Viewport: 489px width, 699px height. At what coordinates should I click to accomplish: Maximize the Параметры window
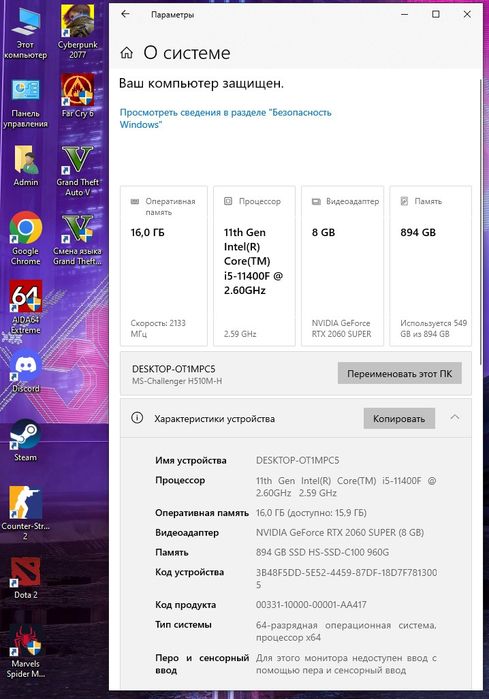436,14
